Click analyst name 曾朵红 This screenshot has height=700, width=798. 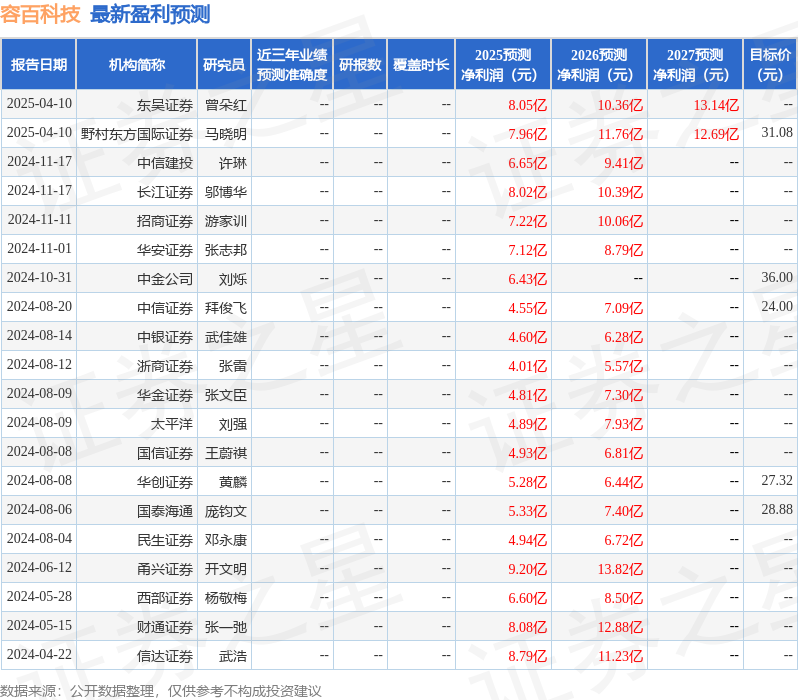point(226,105)
